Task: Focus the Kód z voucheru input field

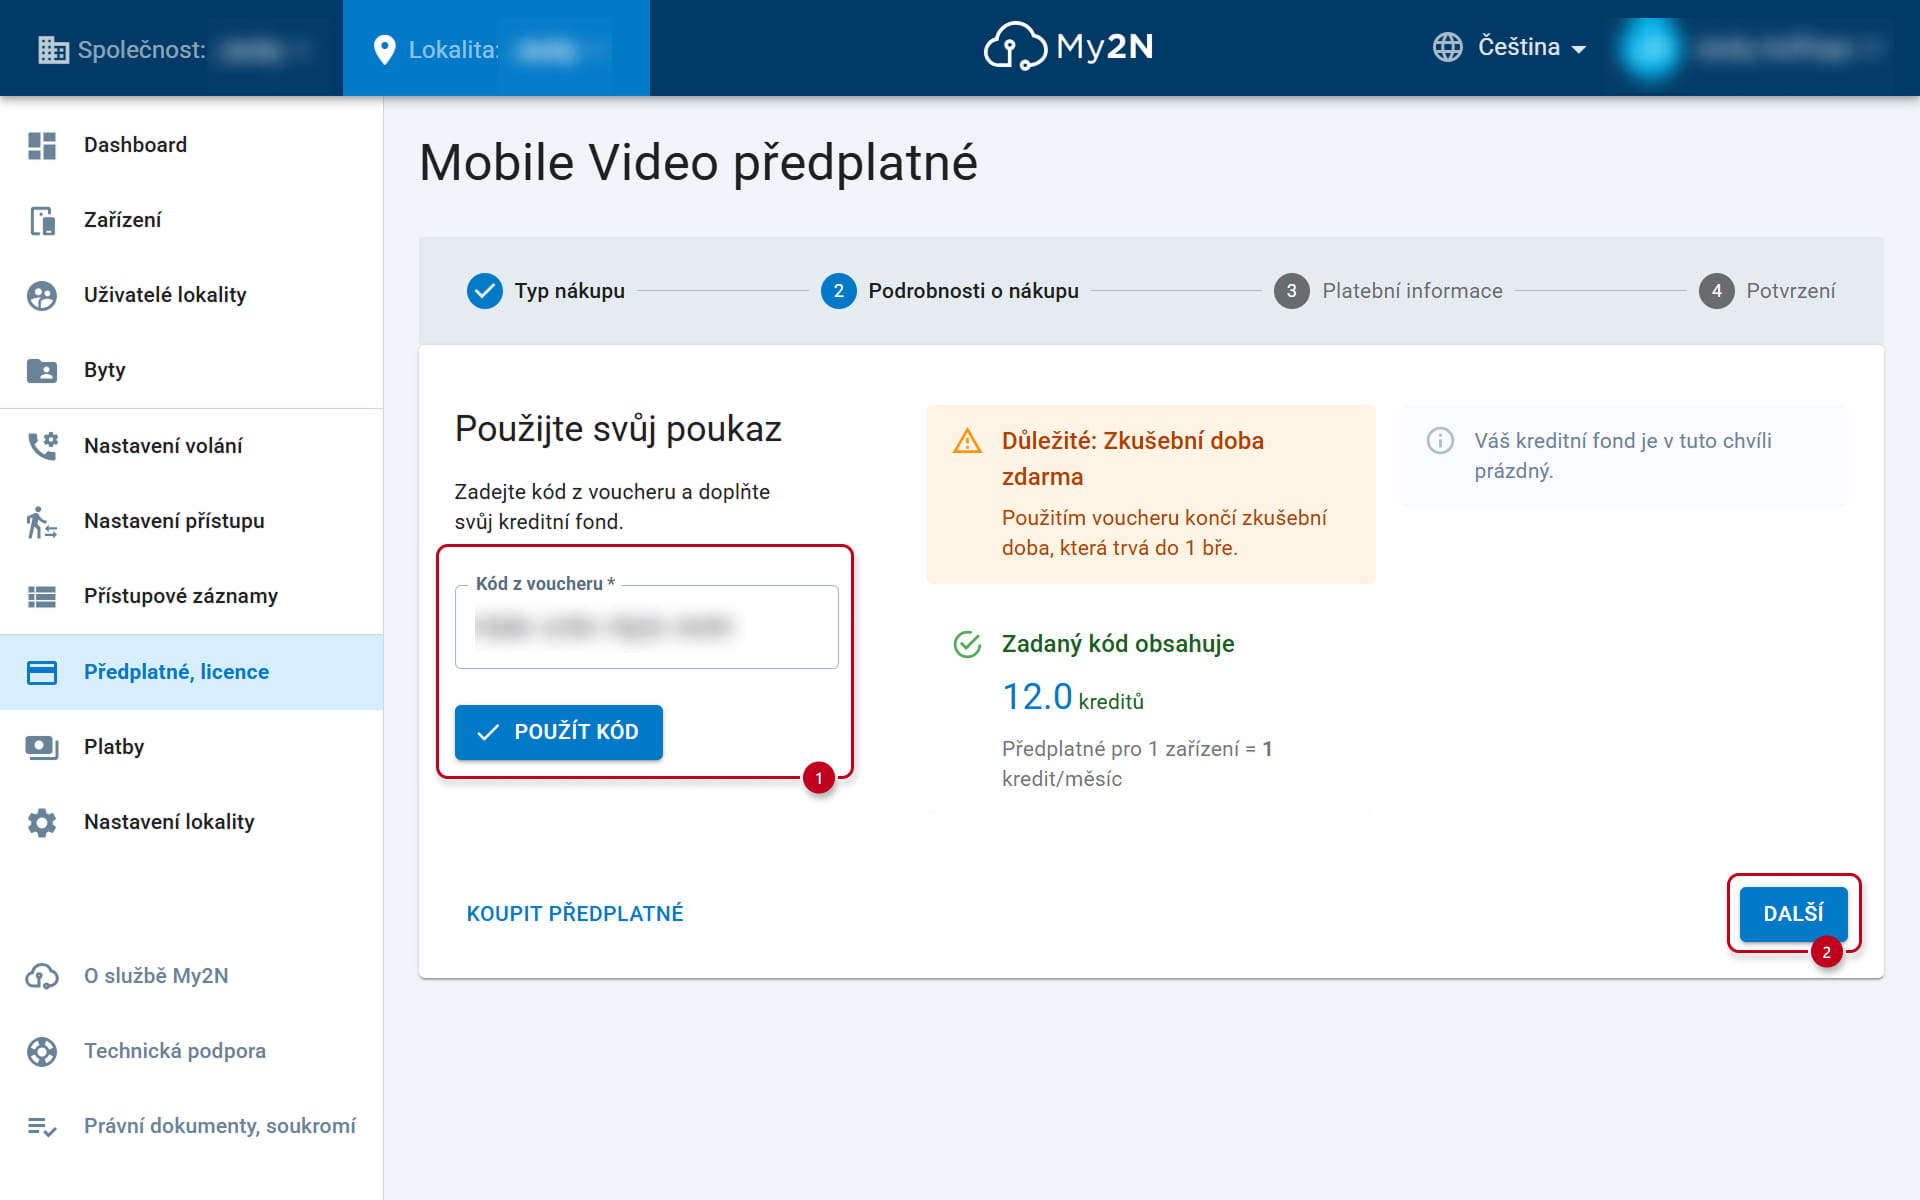Action: [646, 627]
